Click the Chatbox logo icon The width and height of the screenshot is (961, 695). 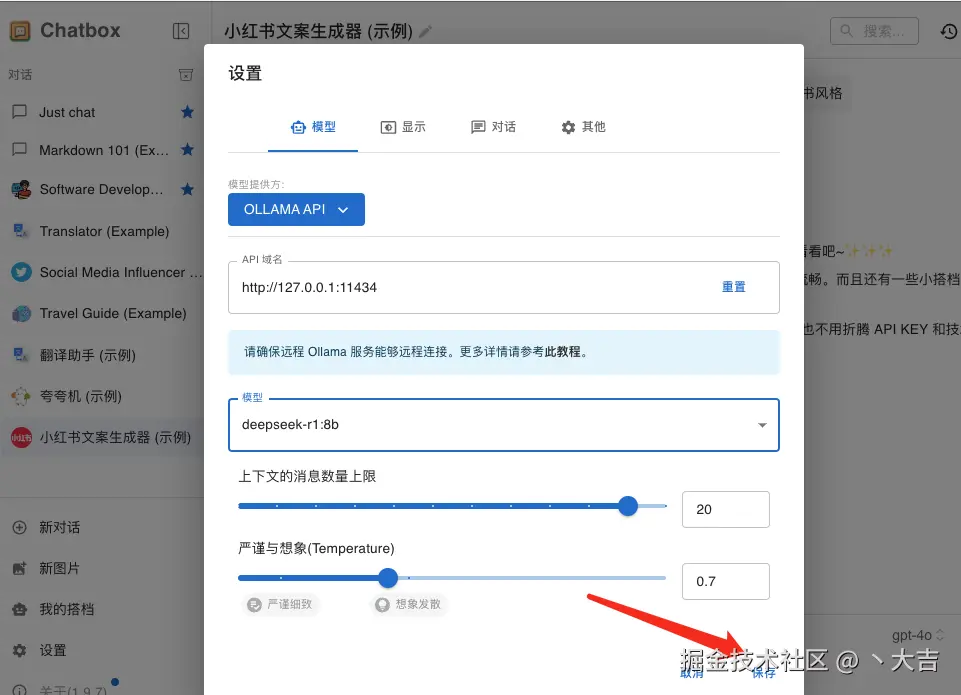pos(20,31)
